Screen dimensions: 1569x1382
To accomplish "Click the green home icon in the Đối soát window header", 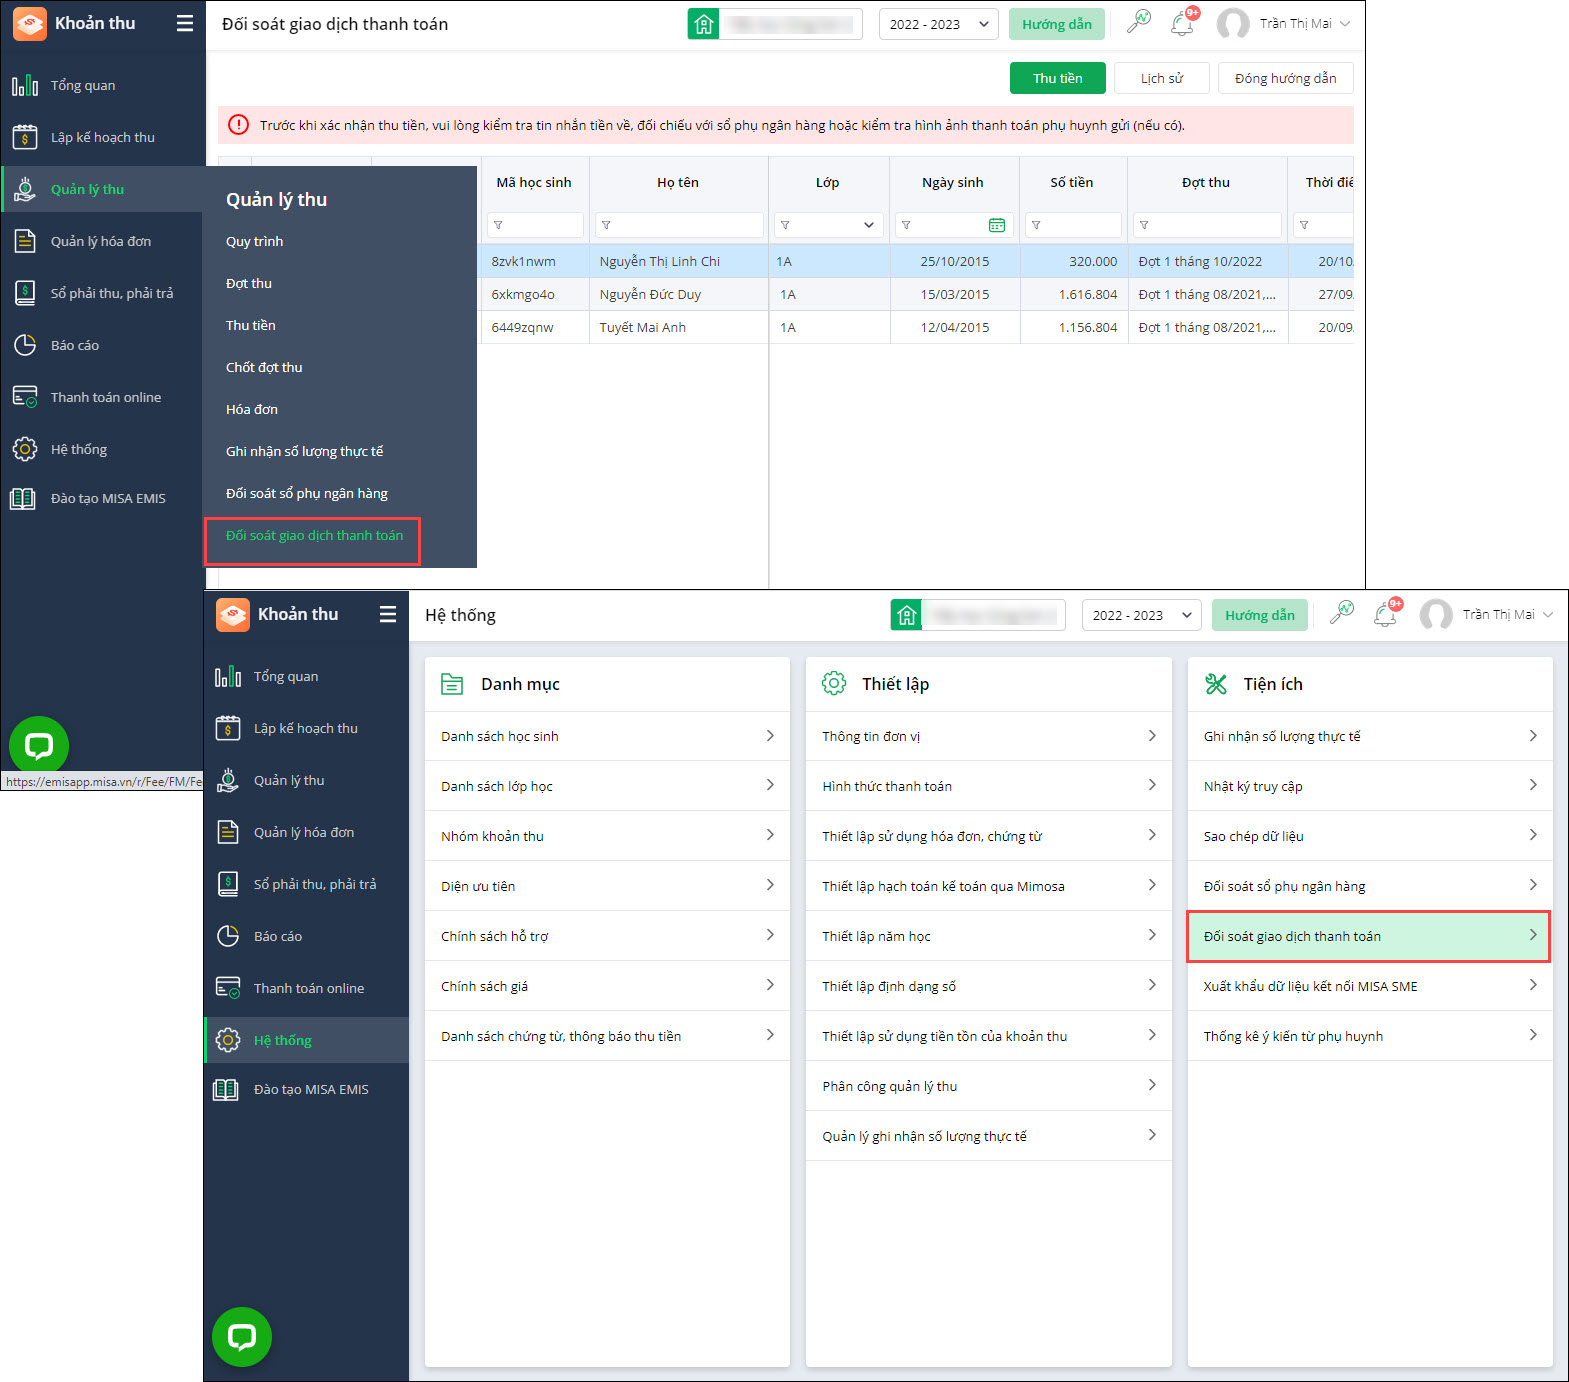I will pyautogui.click(x=703, y=24).
